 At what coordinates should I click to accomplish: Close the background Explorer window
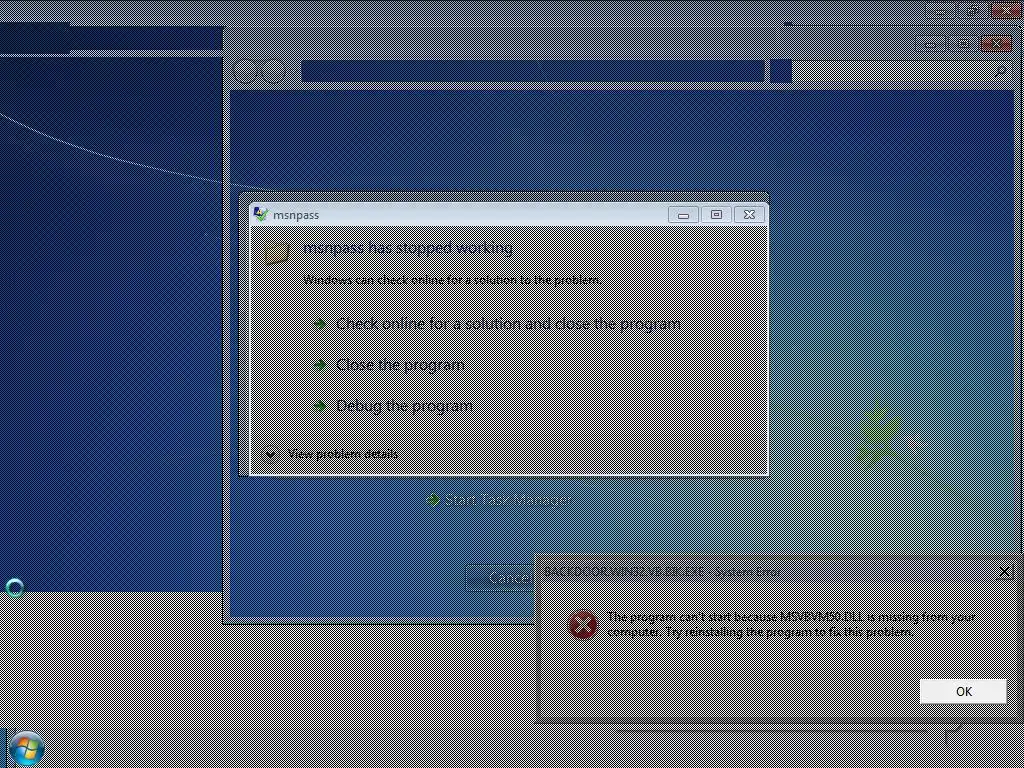(x=996, y=44)
